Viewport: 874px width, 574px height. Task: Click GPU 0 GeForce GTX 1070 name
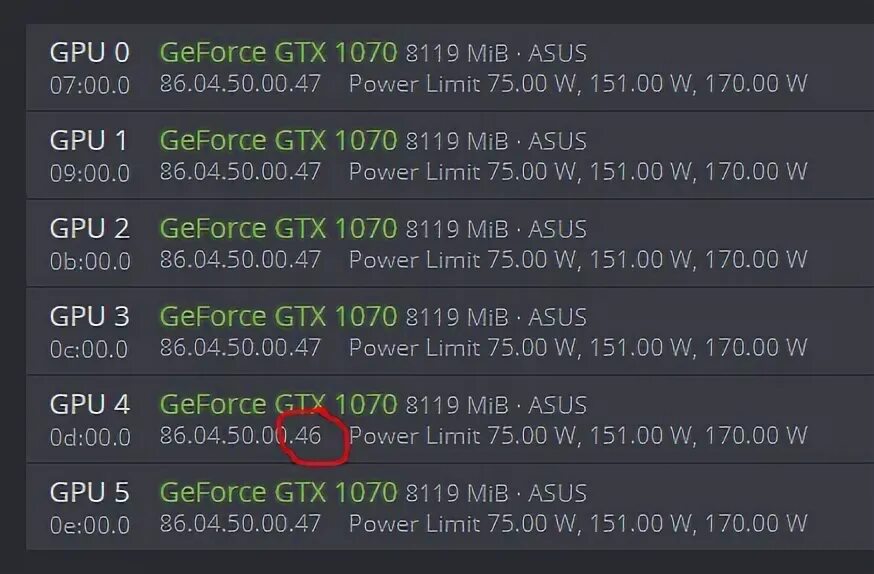tap(278, 53)
